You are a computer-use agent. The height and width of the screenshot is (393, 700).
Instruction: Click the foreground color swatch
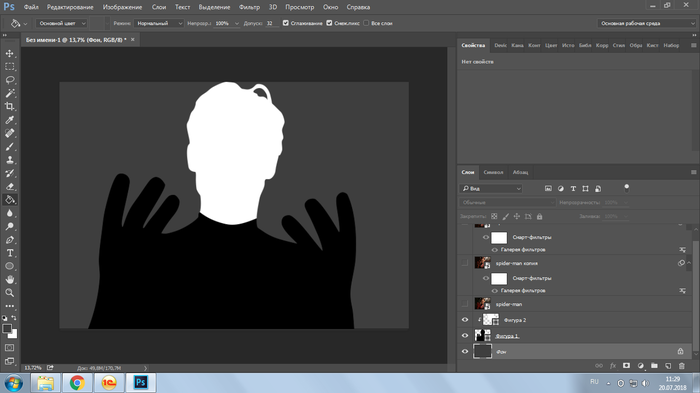click(7, 329)
